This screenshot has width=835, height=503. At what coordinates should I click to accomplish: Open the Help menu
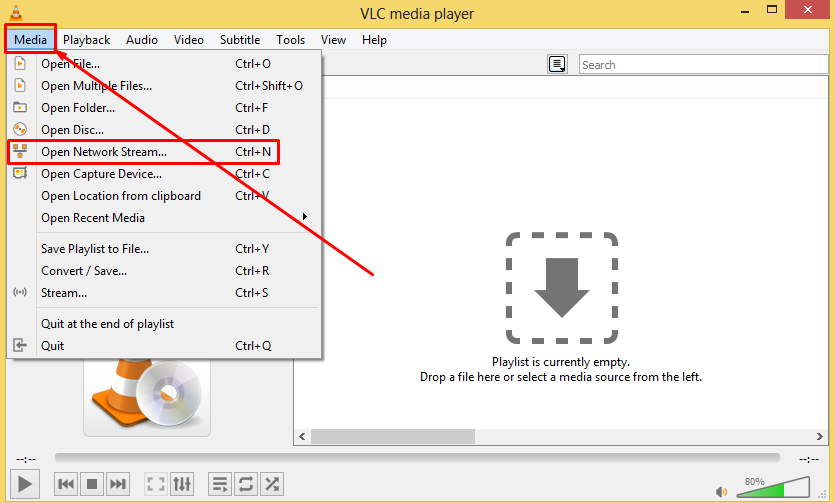pos(374,39)
